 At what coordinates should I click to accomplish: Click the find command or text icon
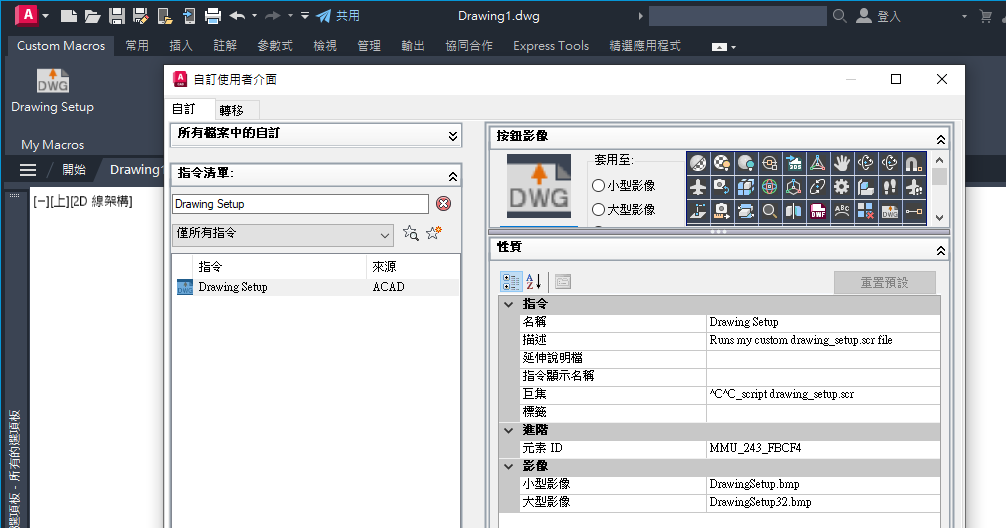coord(411,233)
